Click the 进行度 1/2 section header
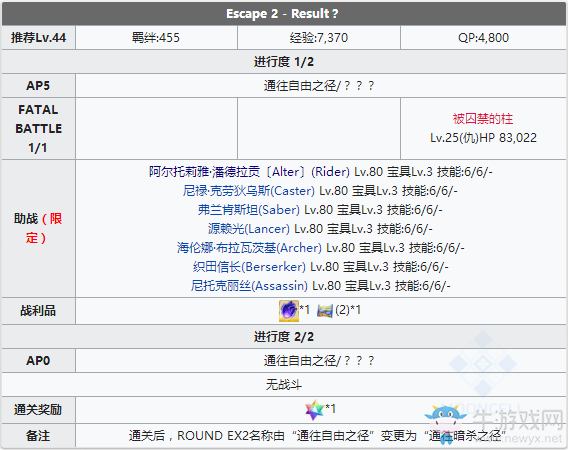The width and height of the screenshot is (568, 450). pos(284,62)
